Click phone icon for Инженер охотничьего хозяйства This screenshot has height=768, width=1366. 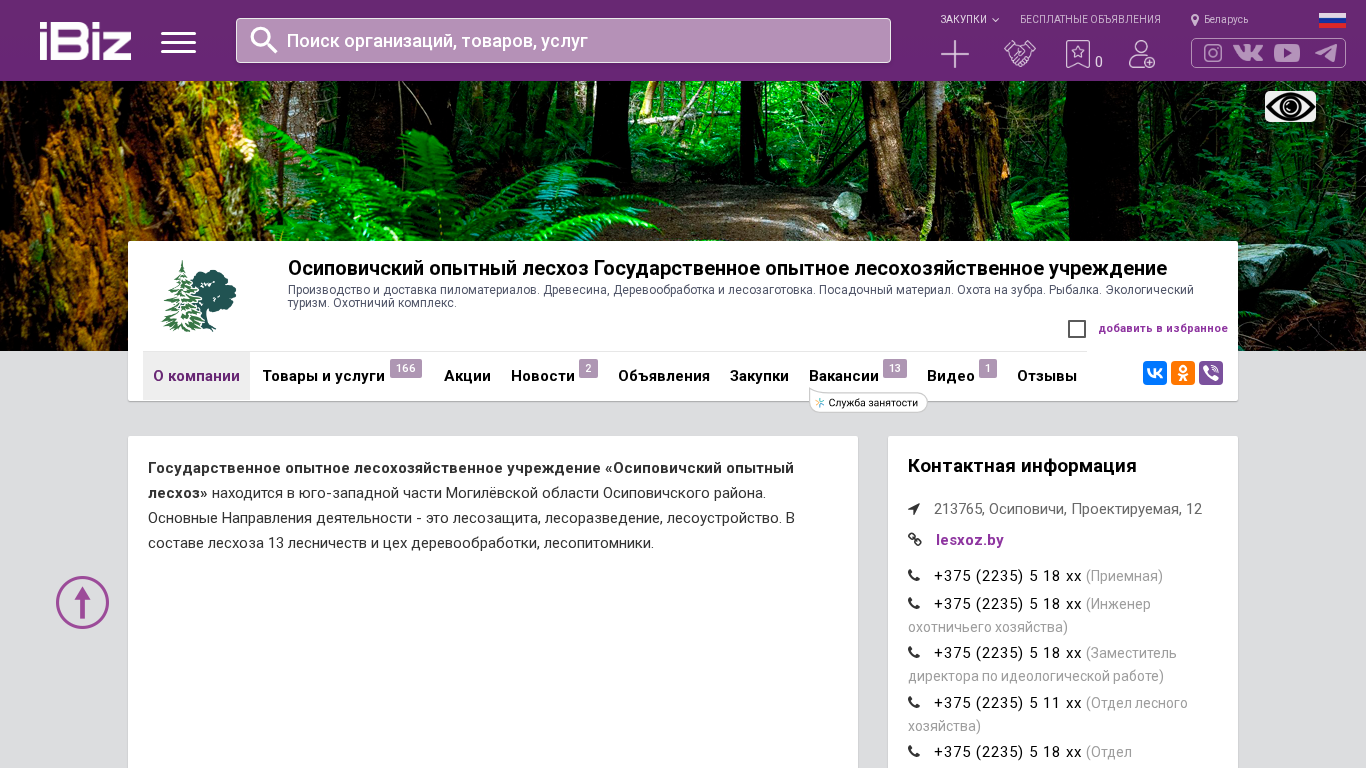914,604
